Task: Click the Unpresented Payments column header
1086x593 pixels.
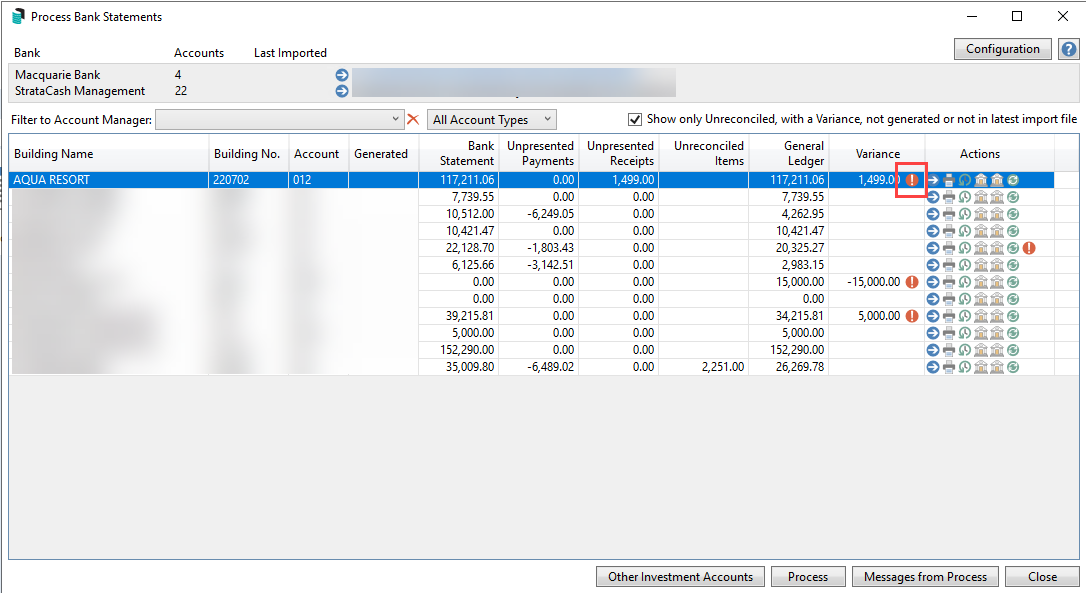Action: click(539, 154)
